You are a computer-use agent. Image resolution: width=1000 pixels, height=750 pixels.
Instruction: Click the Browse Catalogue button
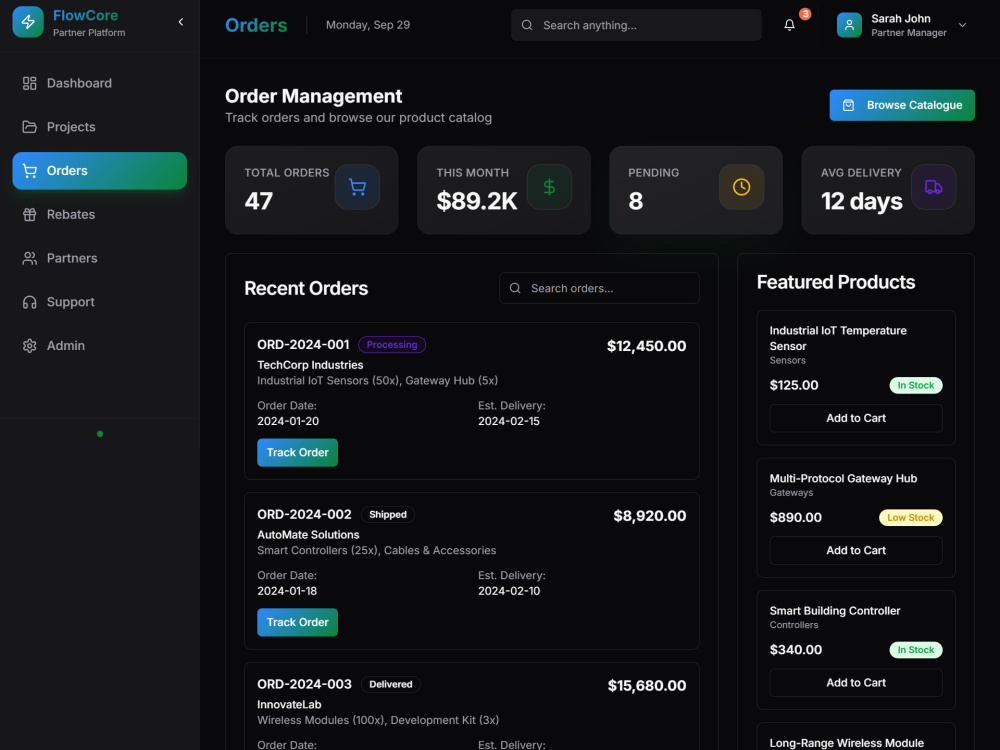[x=902, y=105]
